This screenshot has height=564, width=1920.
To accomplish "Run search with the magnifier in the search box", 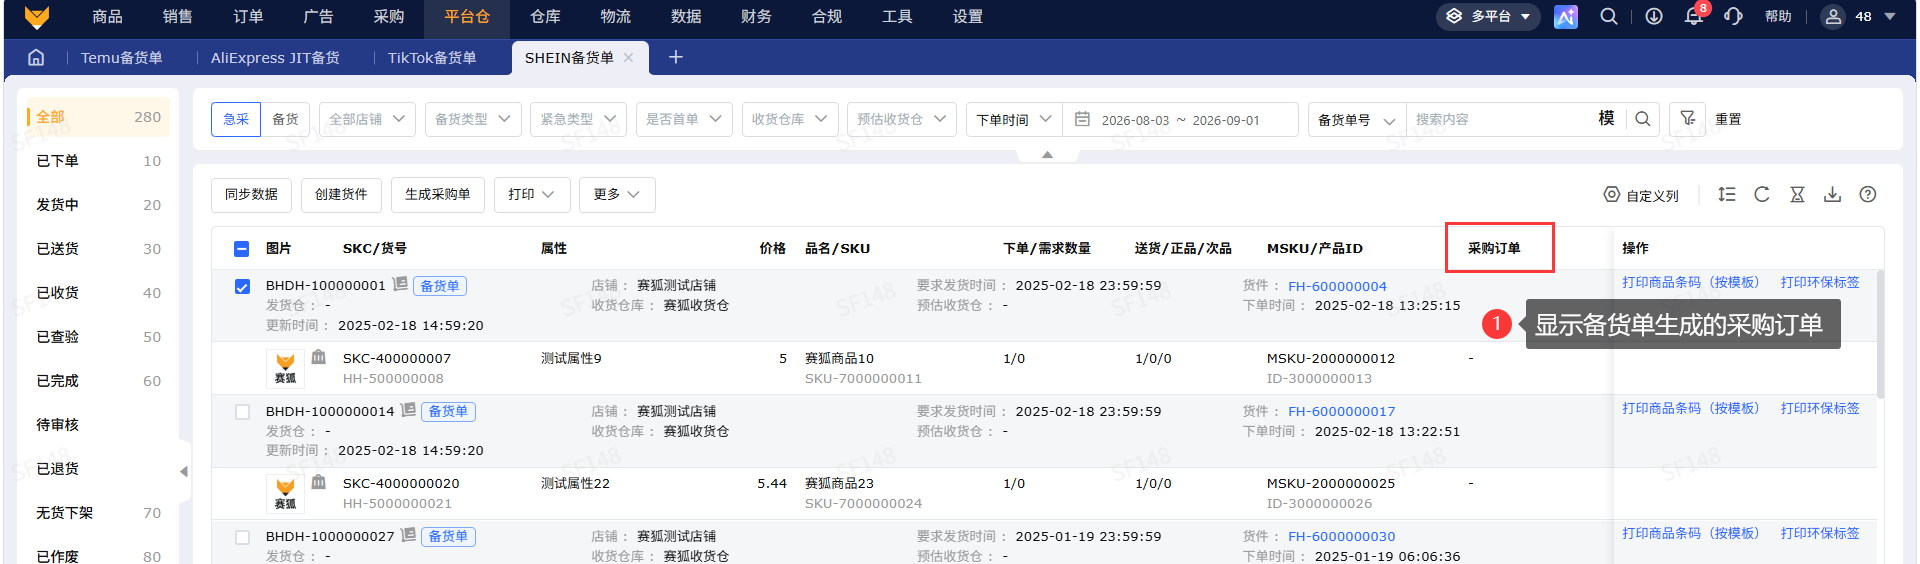I will (x=1642, y=119).
